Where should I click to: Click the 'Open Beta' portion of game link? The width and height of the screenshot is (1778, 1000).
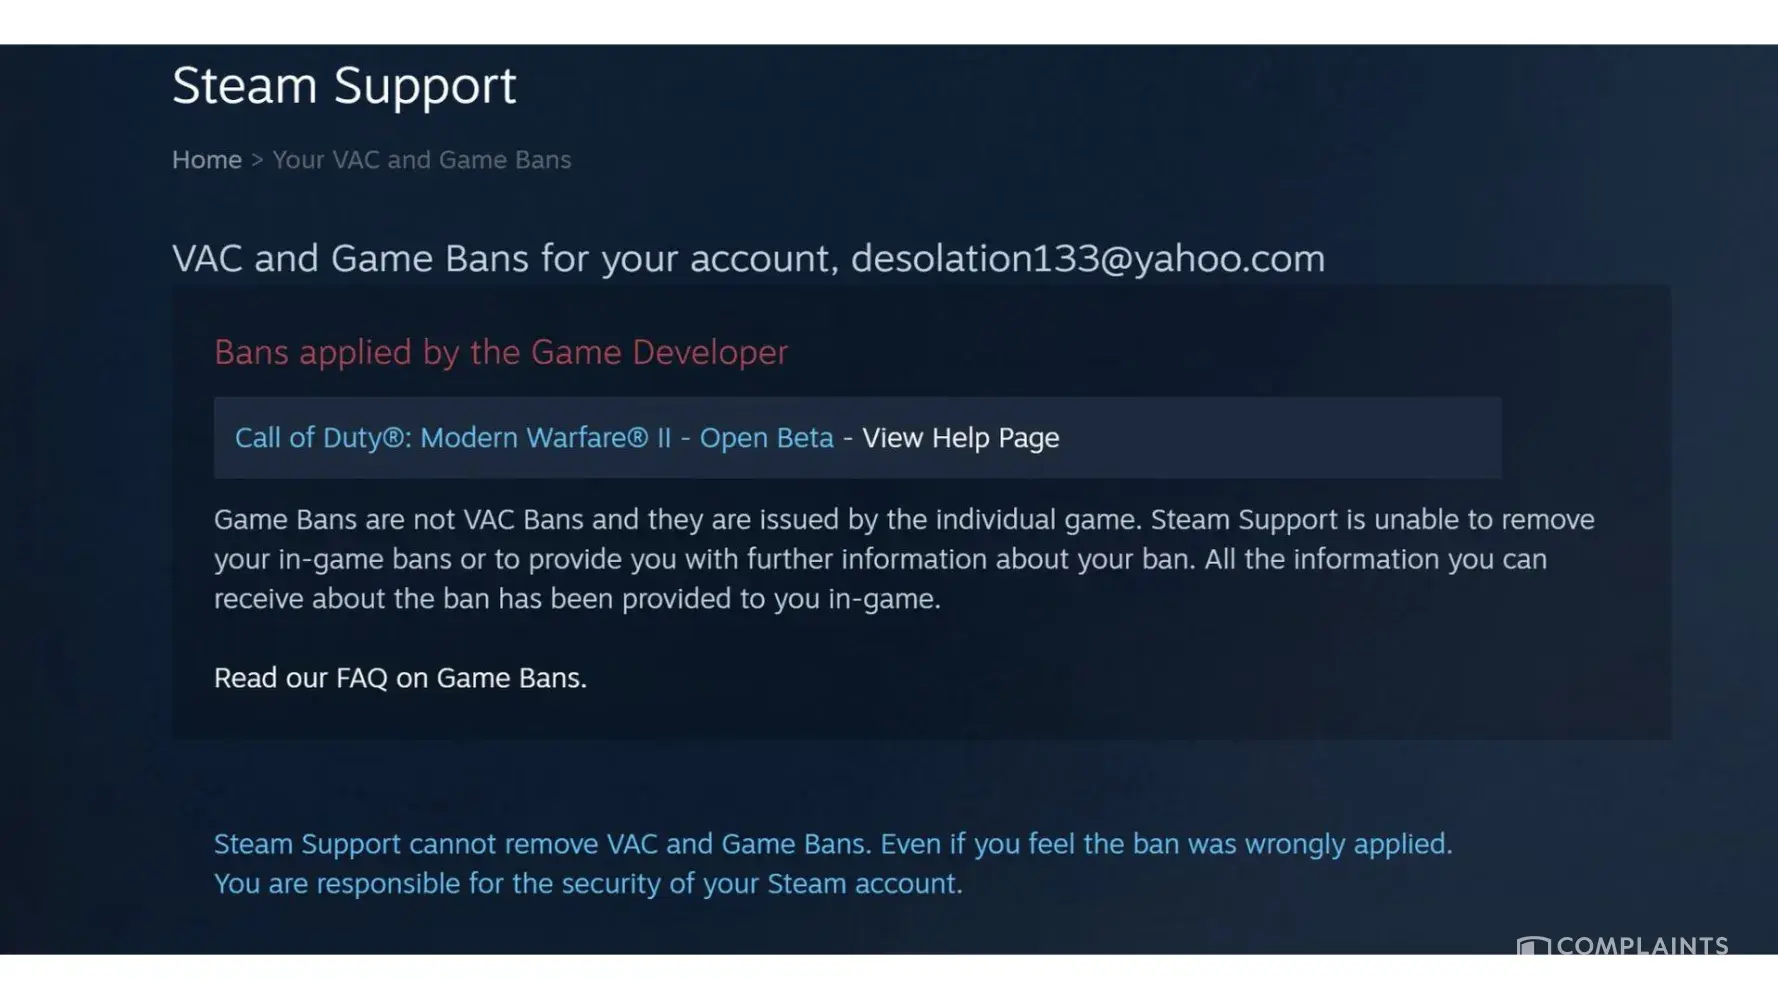click(x=766, y=438)
